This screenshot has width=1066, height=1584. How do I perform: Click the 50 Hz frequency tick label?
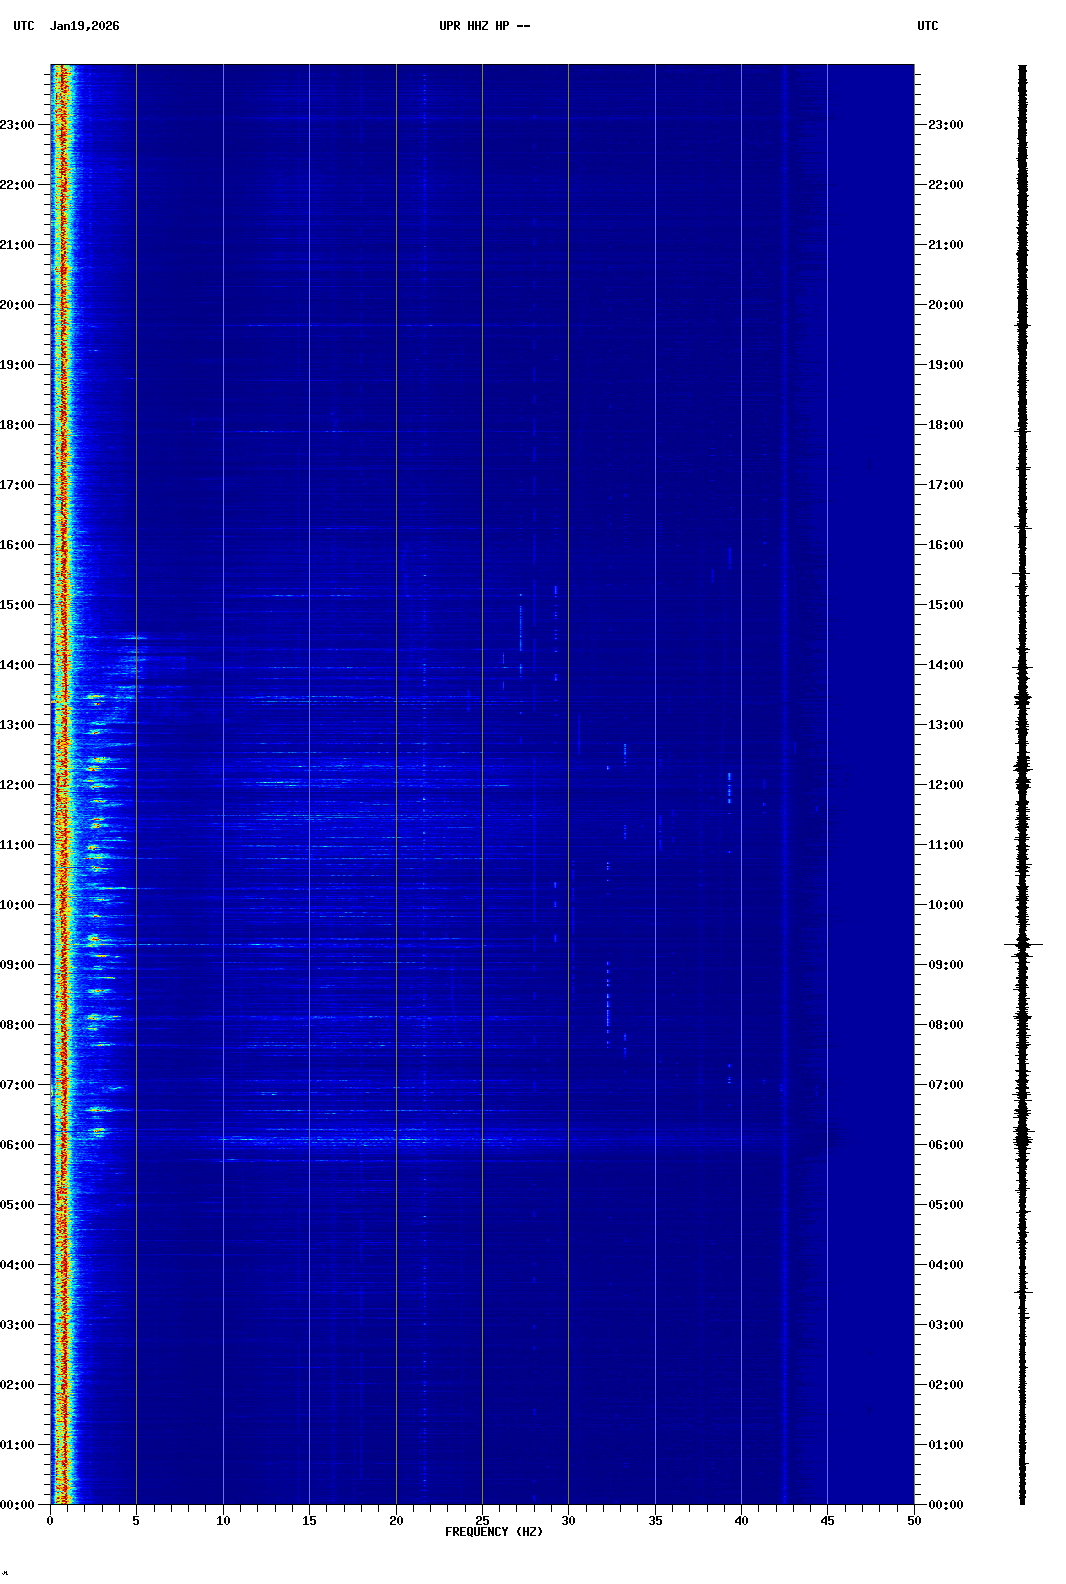click(x=914, y=1521)
